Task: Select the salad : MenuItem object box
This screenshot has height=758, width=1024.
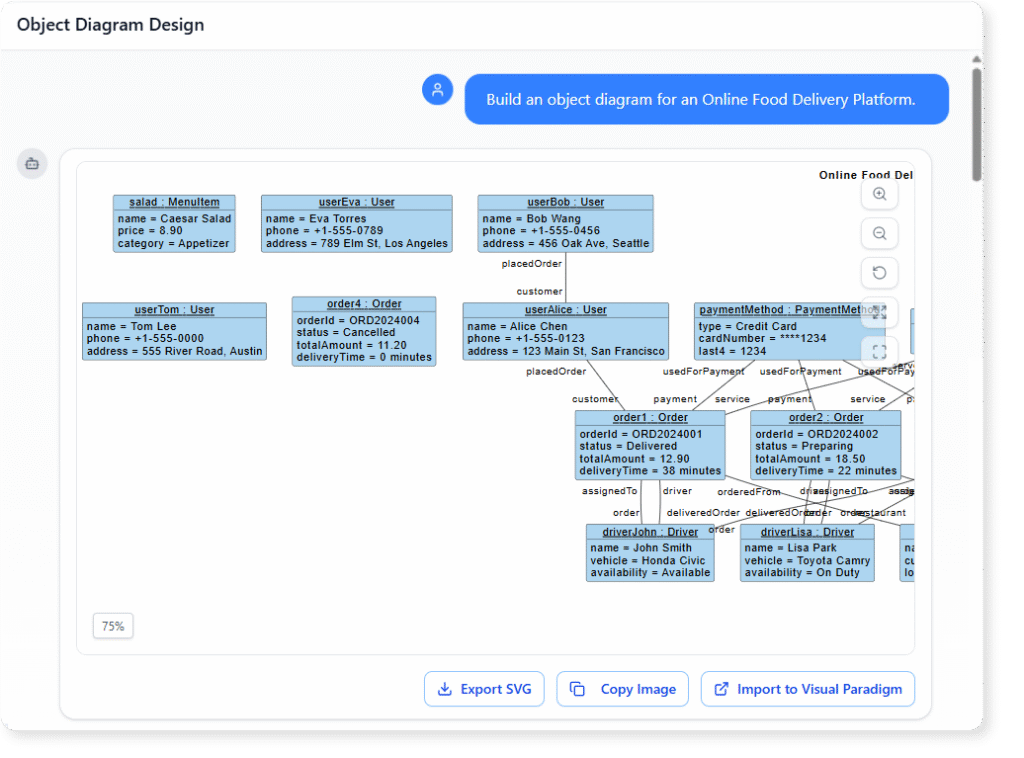Action: 174,220
